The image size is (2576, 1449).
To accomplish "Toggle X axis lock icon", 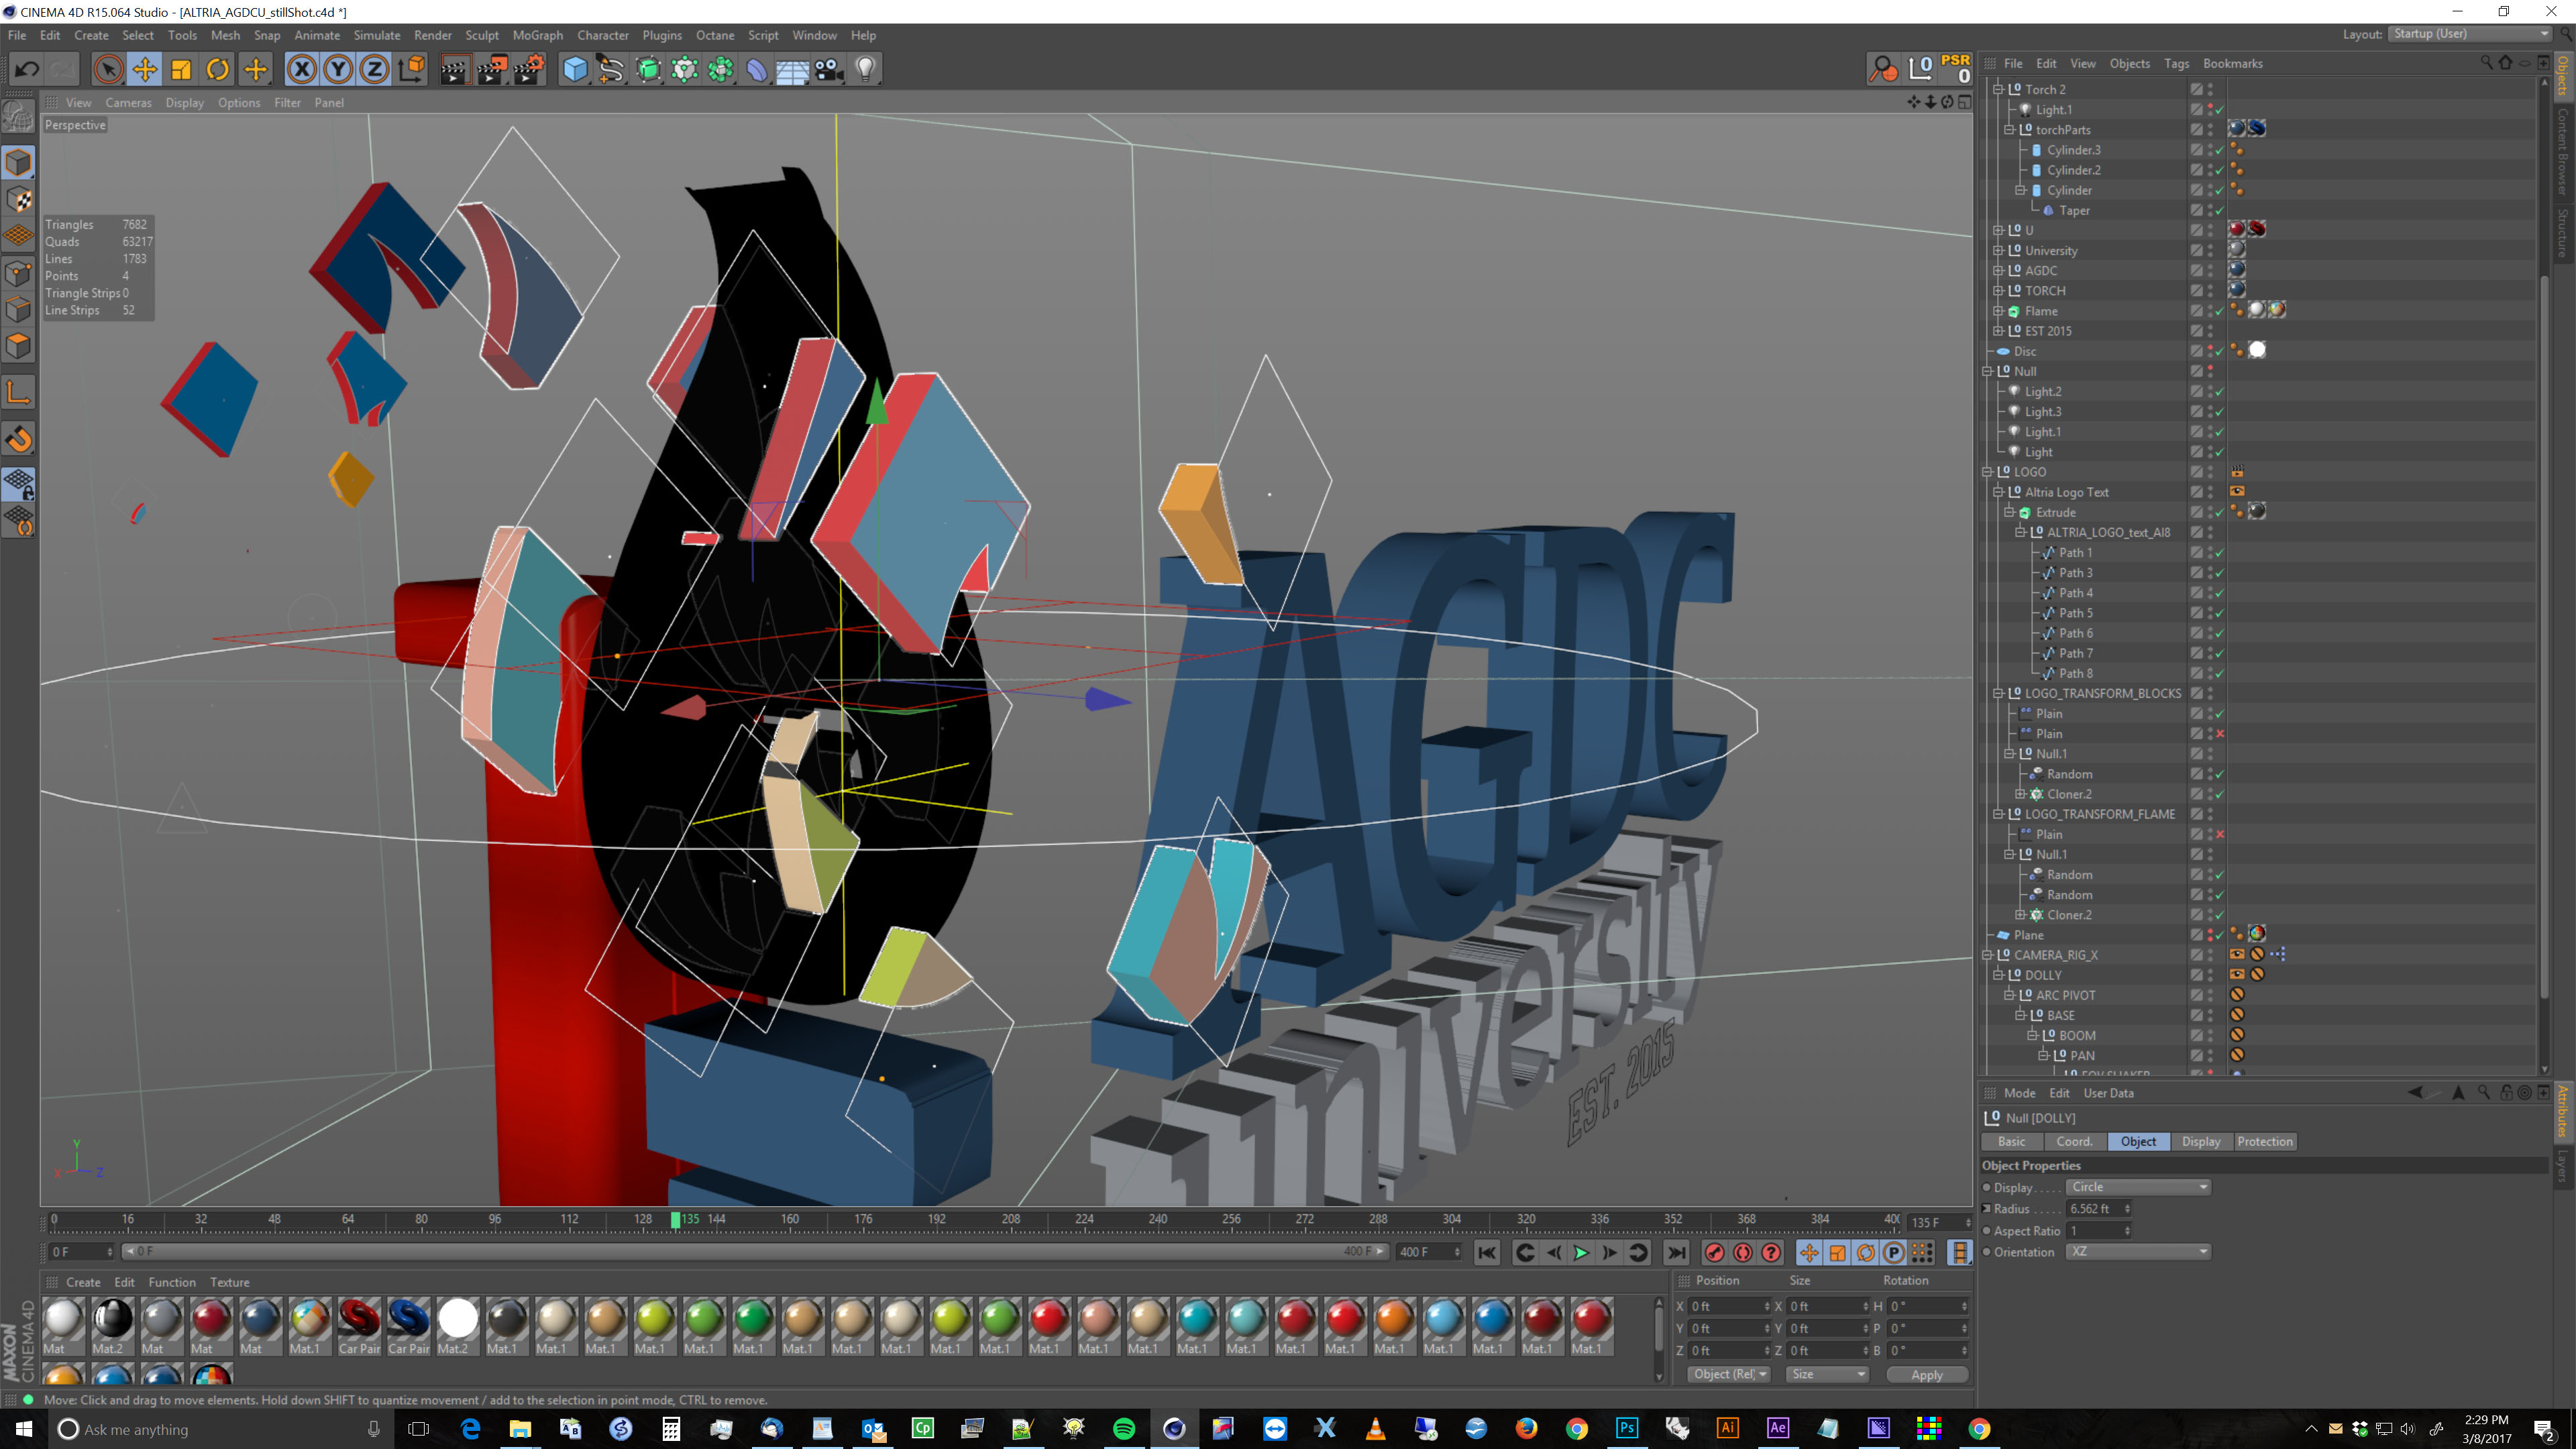I will [301, 69].
